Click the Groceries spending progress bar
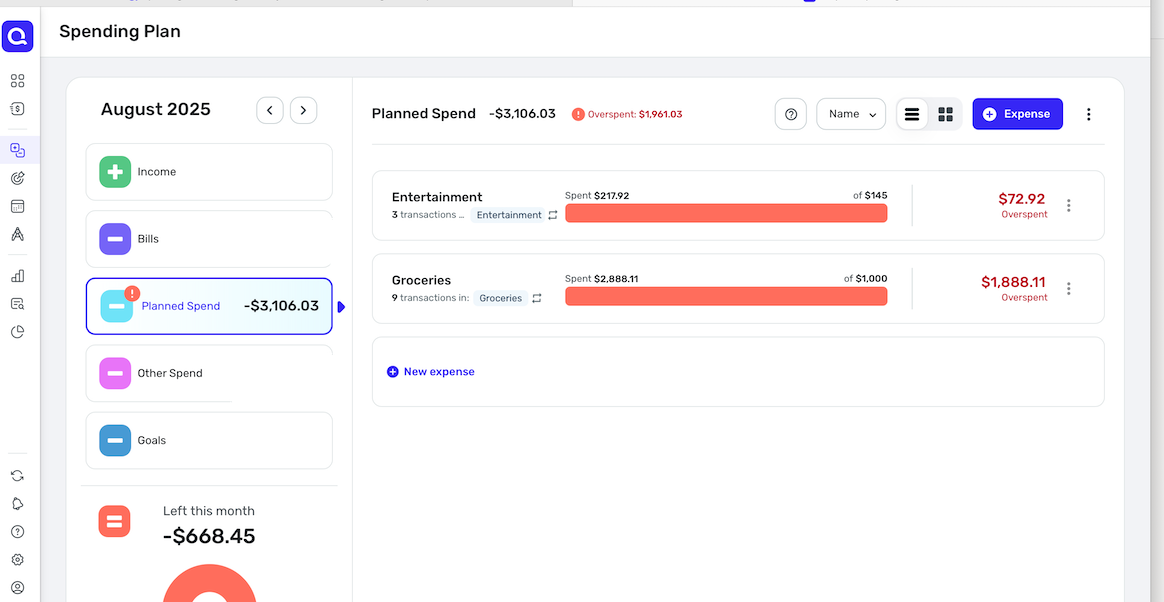Screen dimensions: 1164x602 coord(726,296)
